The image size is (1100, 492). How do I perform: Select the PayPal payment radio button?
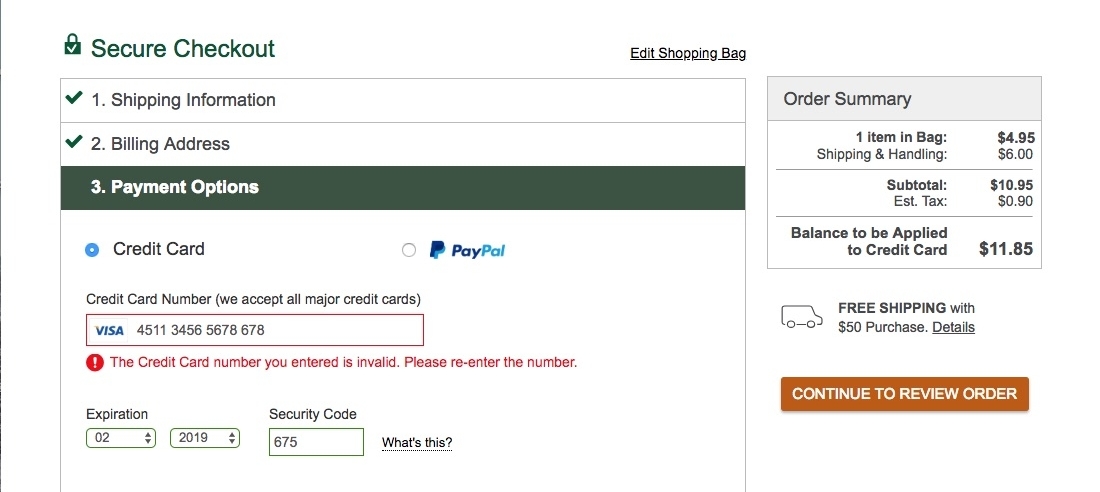coord(408,250)
